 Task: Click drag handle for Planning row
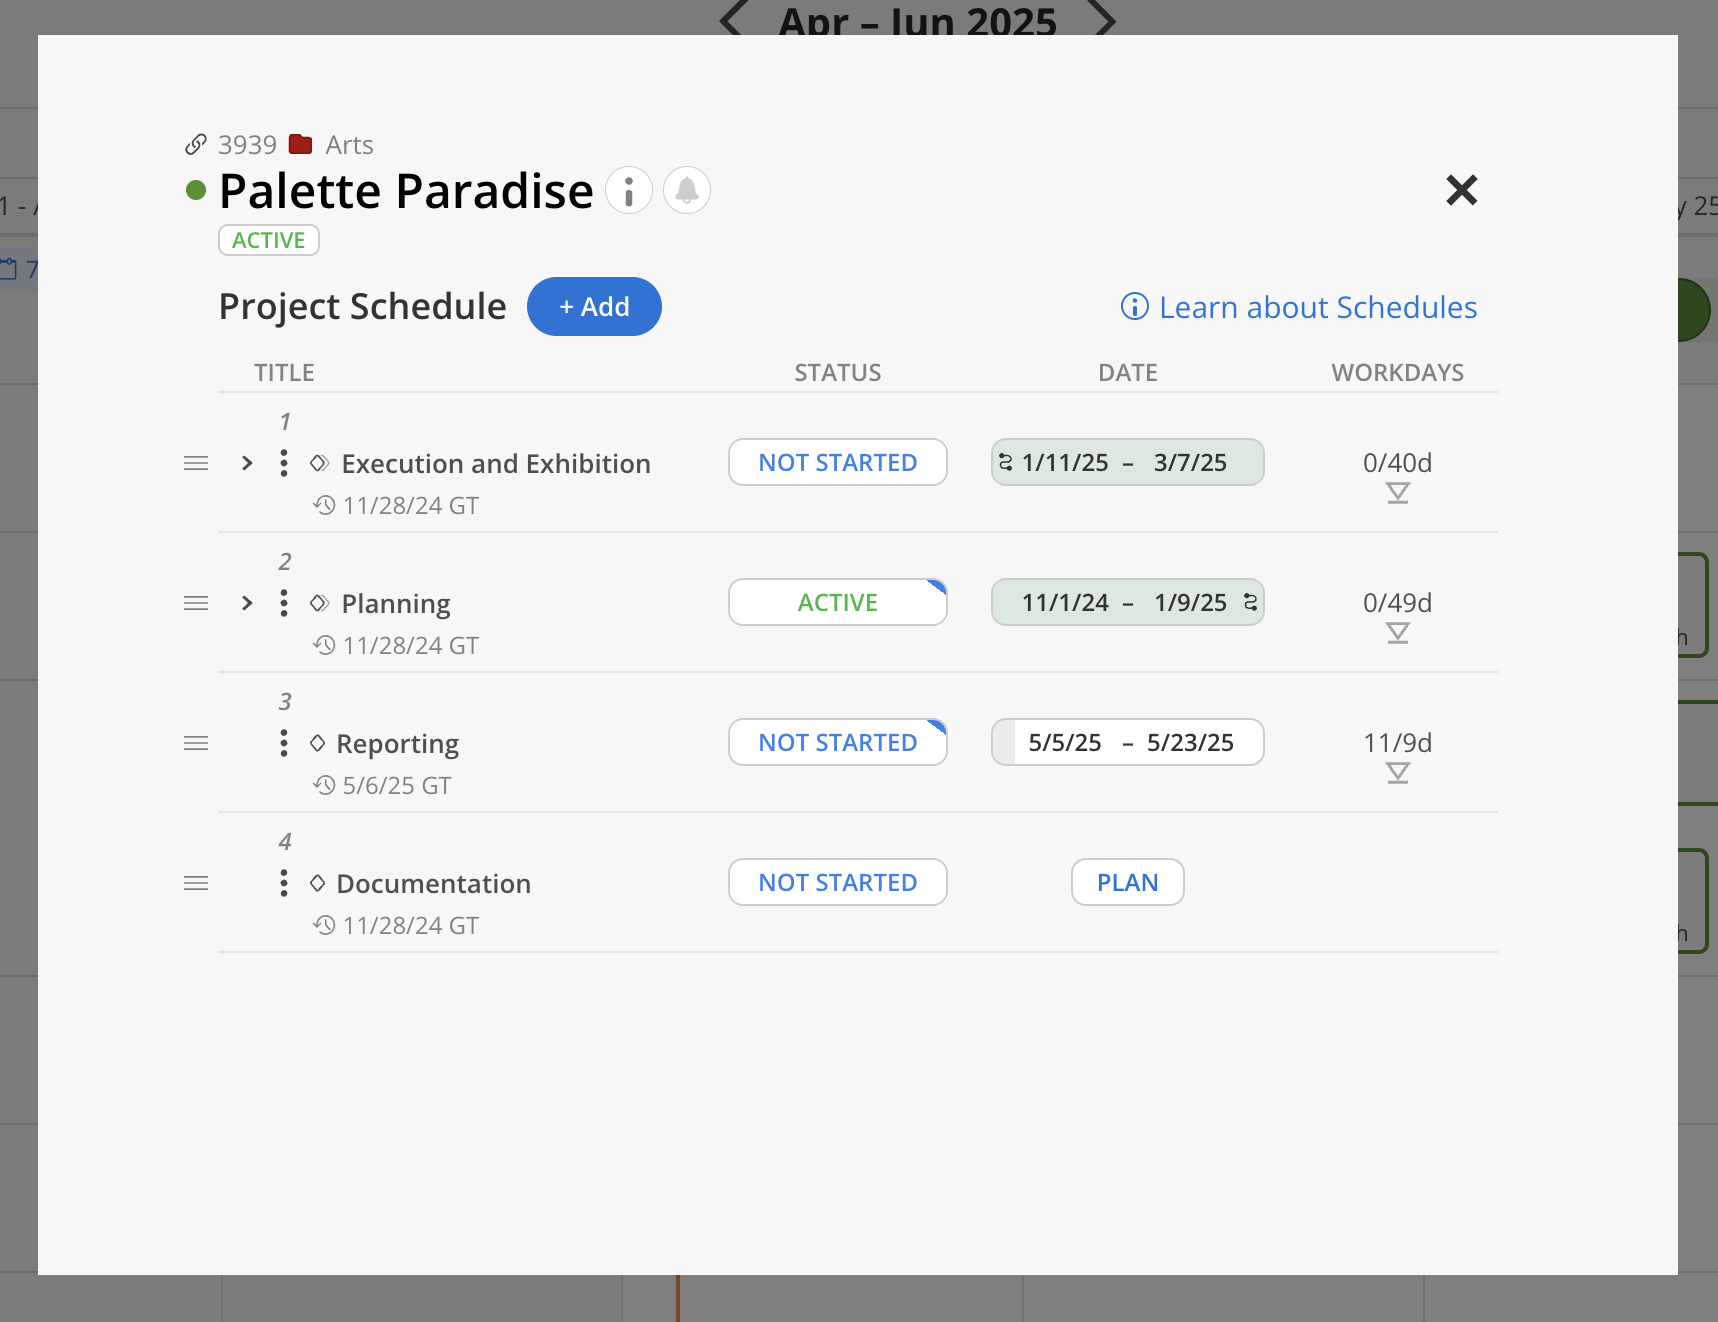tap(196, 603)
